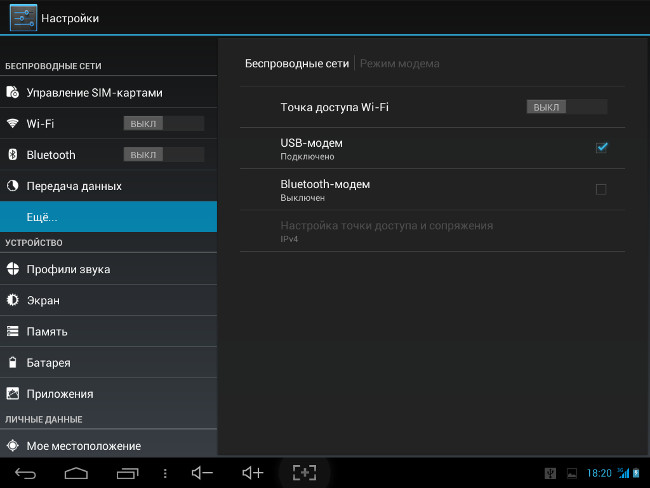The width and height of the screenshot is (650, 488).
Task: Tap the Bluetooth-модем title text
Action: [325, 184]
